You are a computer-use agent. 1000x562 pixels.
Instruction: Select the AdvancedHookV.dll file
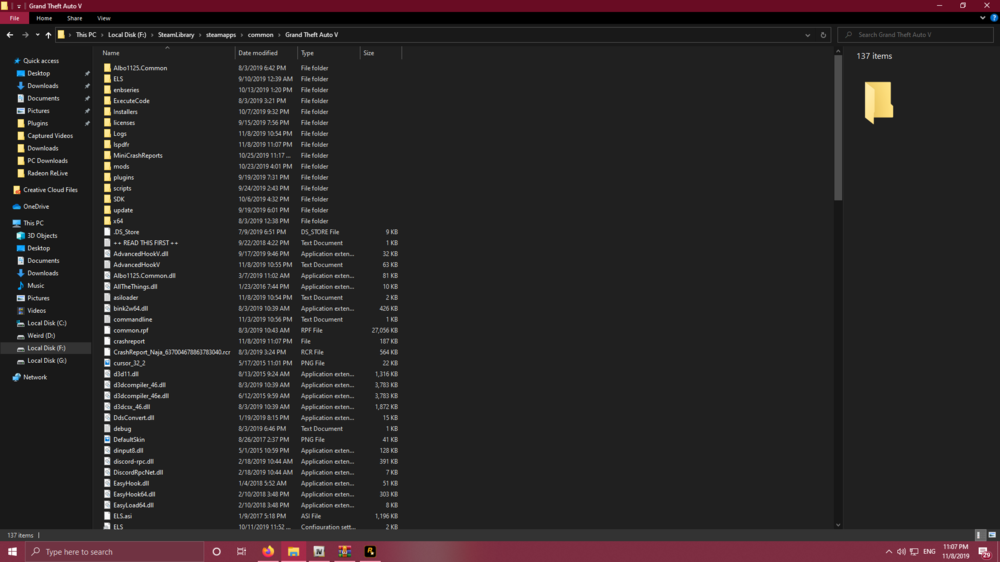(140, 254)
